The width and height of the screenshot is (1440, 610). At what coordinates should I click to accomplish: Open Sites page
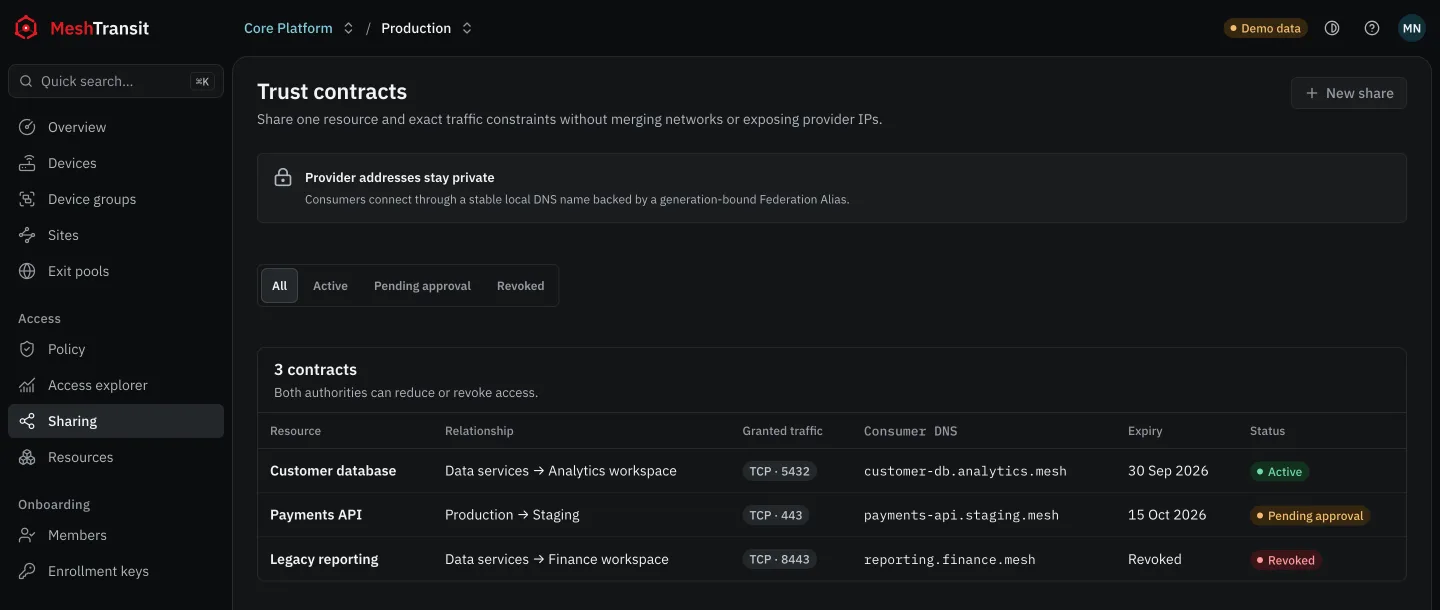116,235
